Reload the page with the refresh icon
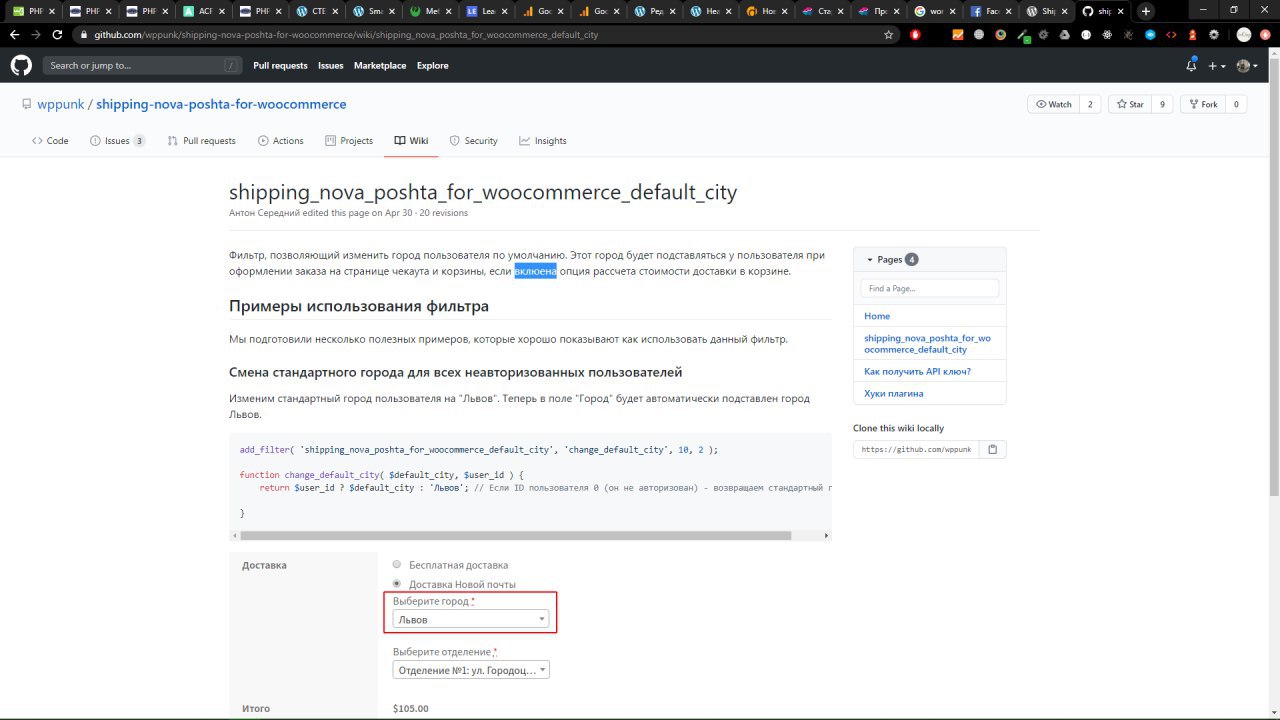 click(x=58, y=34)
